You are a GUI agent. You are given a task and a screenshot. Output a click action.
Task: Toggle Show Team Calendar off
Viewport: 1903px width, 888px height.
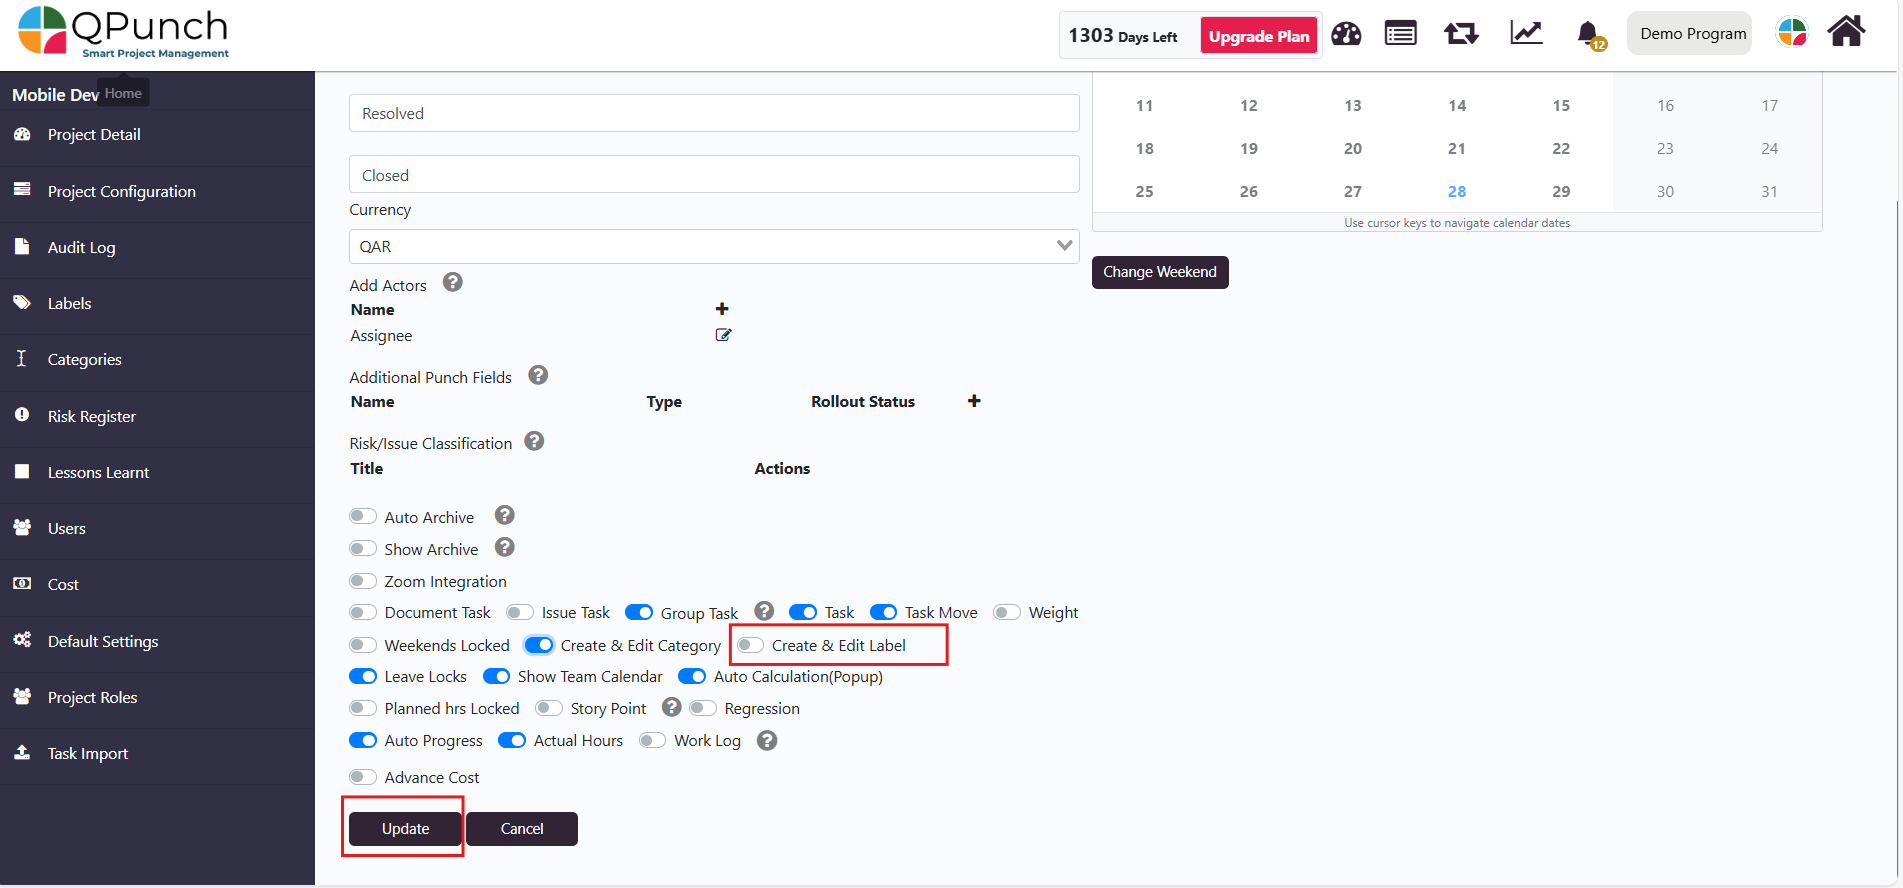496,676
